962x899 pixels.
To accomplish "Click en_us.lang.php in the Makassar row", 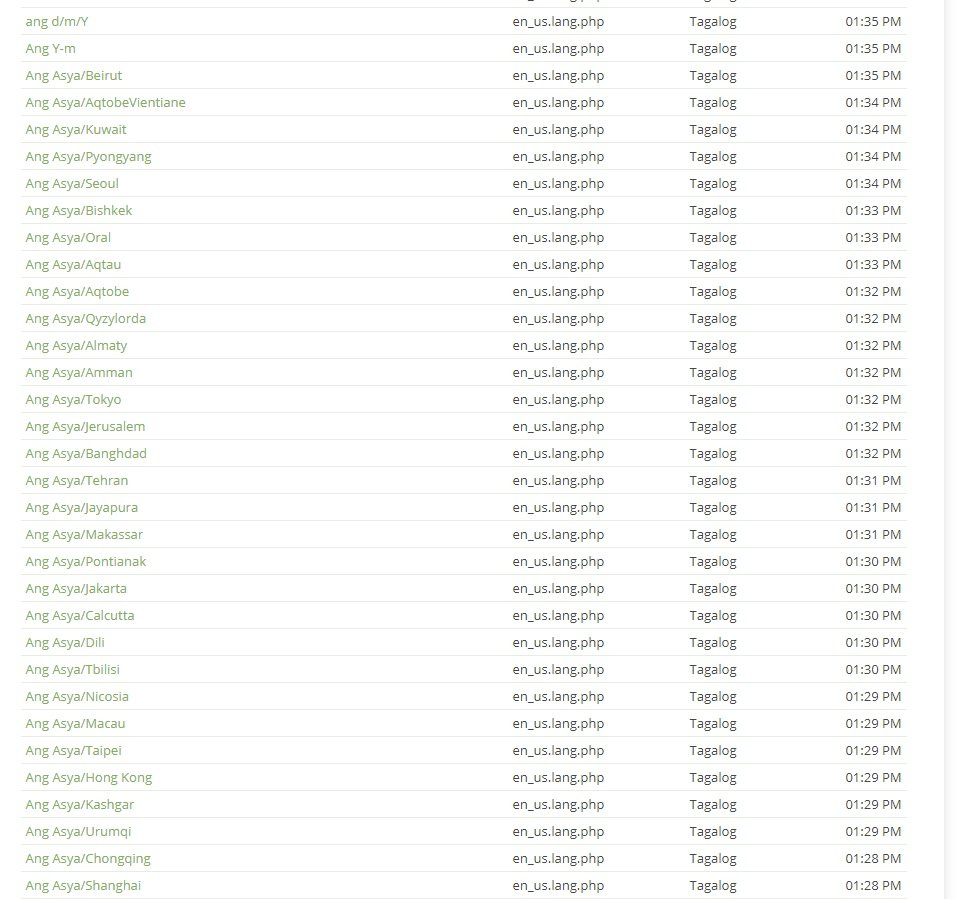I will pyautogui.click(x=558, y=534).
